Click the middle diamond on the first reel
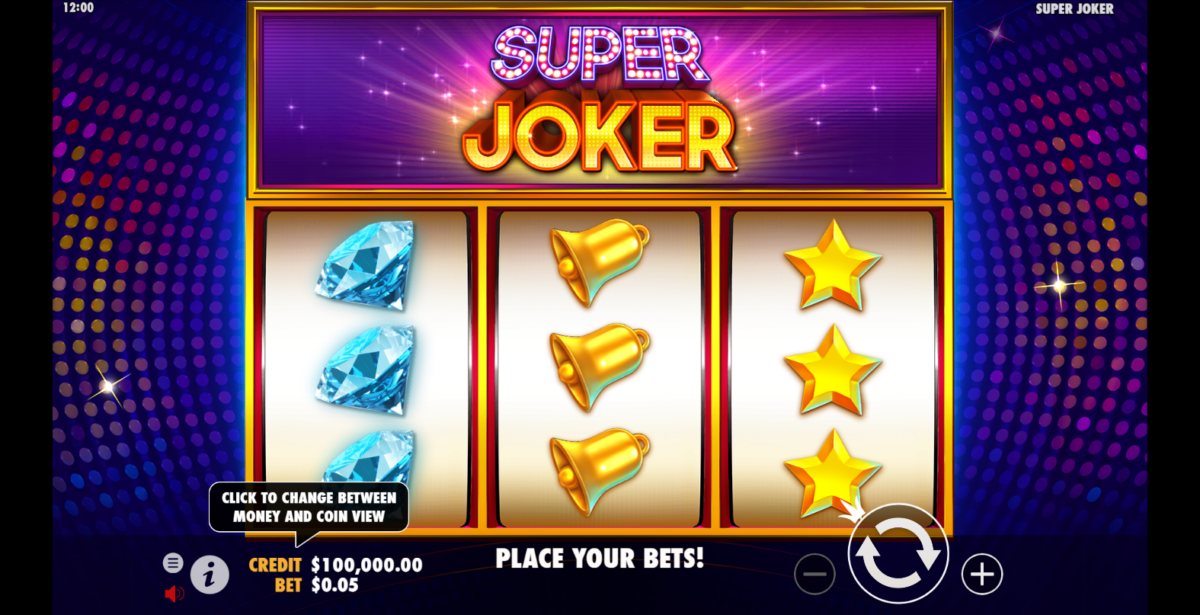Viewport: 1200px width, 615px height. (x=365, y=369)
